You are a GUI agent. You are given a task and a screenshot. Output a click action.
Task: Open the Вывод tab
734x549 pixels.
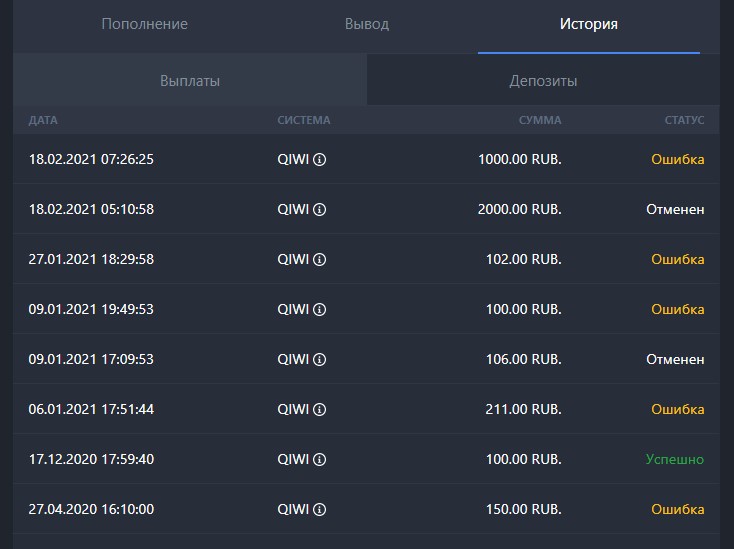pyautogui.click(x=367, y=24)
